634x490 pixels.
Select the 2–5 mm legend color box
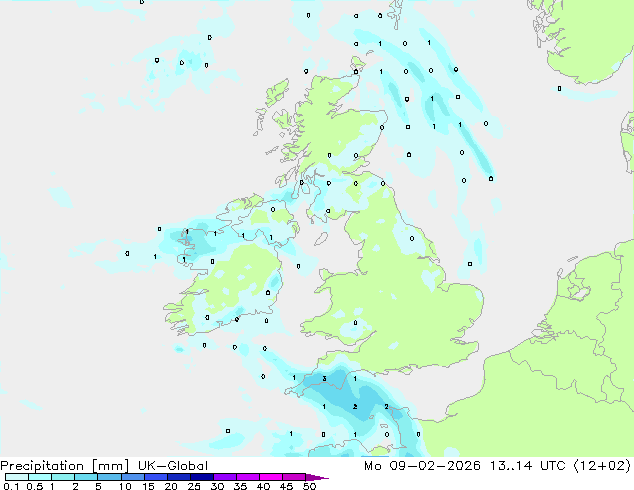86,477
